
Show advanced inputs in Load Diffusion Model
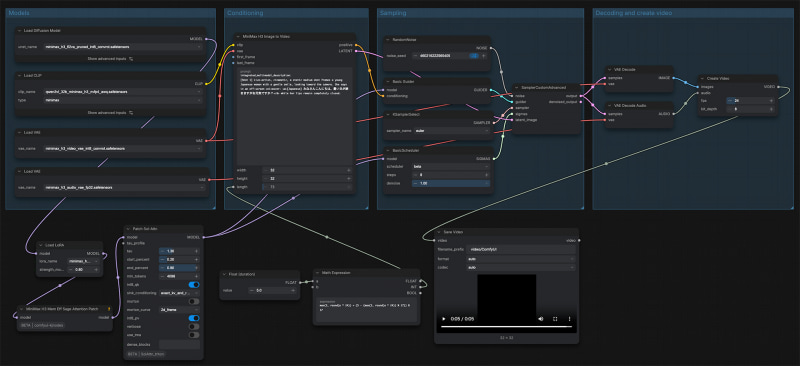click(x=110, y=59)
